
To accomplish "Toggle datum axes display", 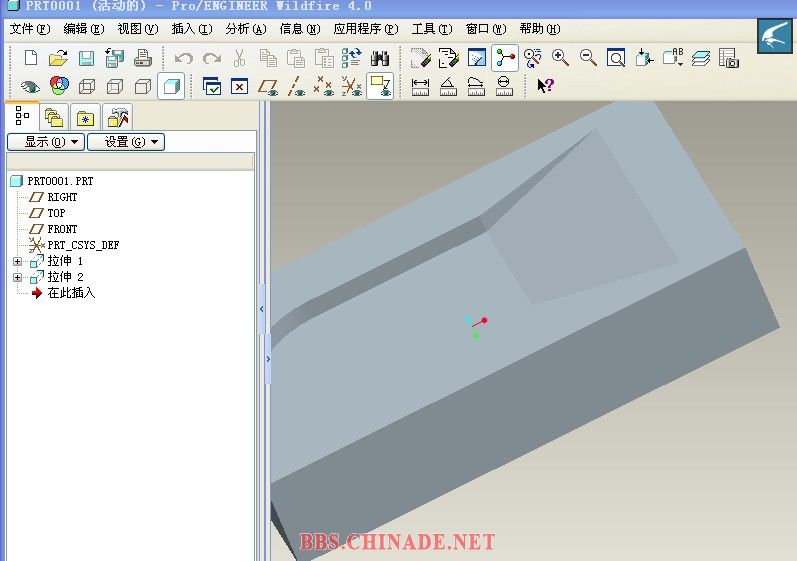I will pos(296,86).
